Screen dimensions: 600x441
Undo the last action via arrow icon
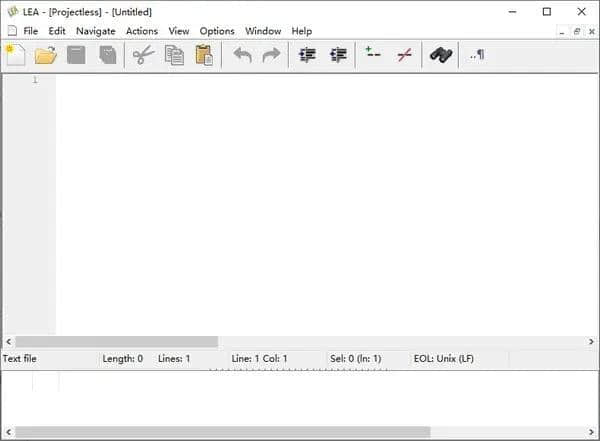(x=242, y=55)
